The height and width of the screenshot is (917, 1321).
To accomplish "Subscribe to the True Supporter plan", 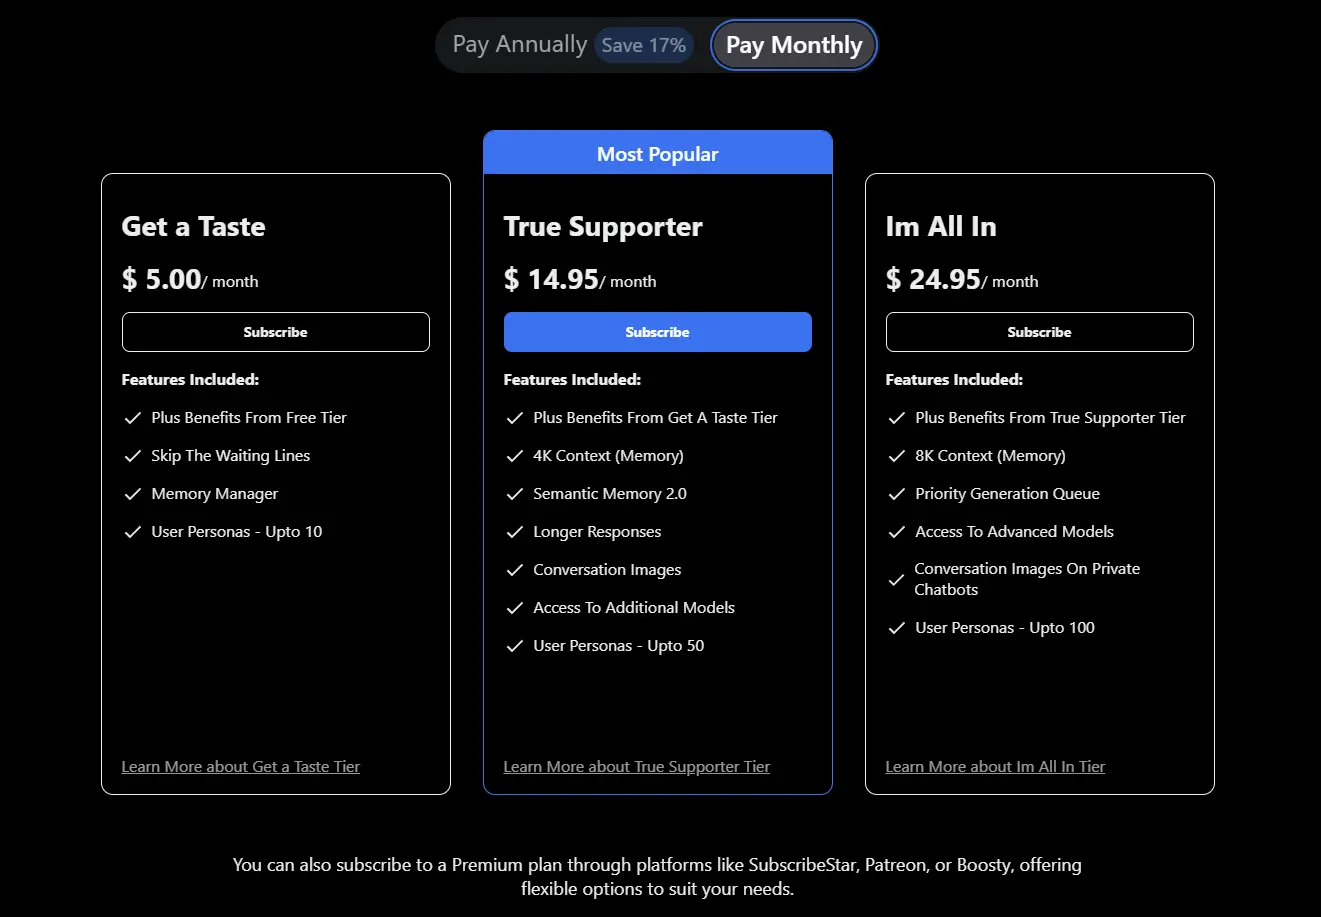I will (x=657, y=331).
